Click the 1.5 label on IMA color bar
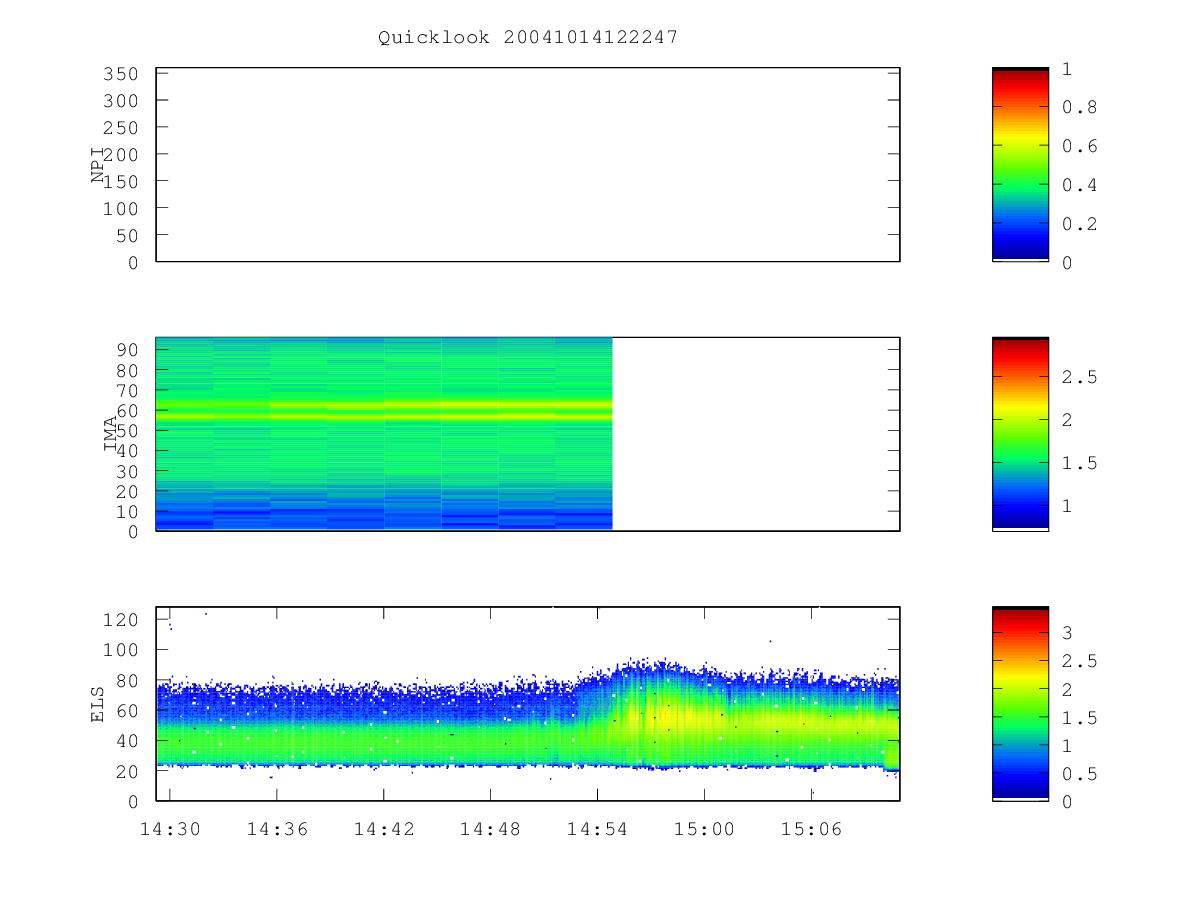Image resolution: width=1200 pixels, height=900 pixels. [1078, 463]
